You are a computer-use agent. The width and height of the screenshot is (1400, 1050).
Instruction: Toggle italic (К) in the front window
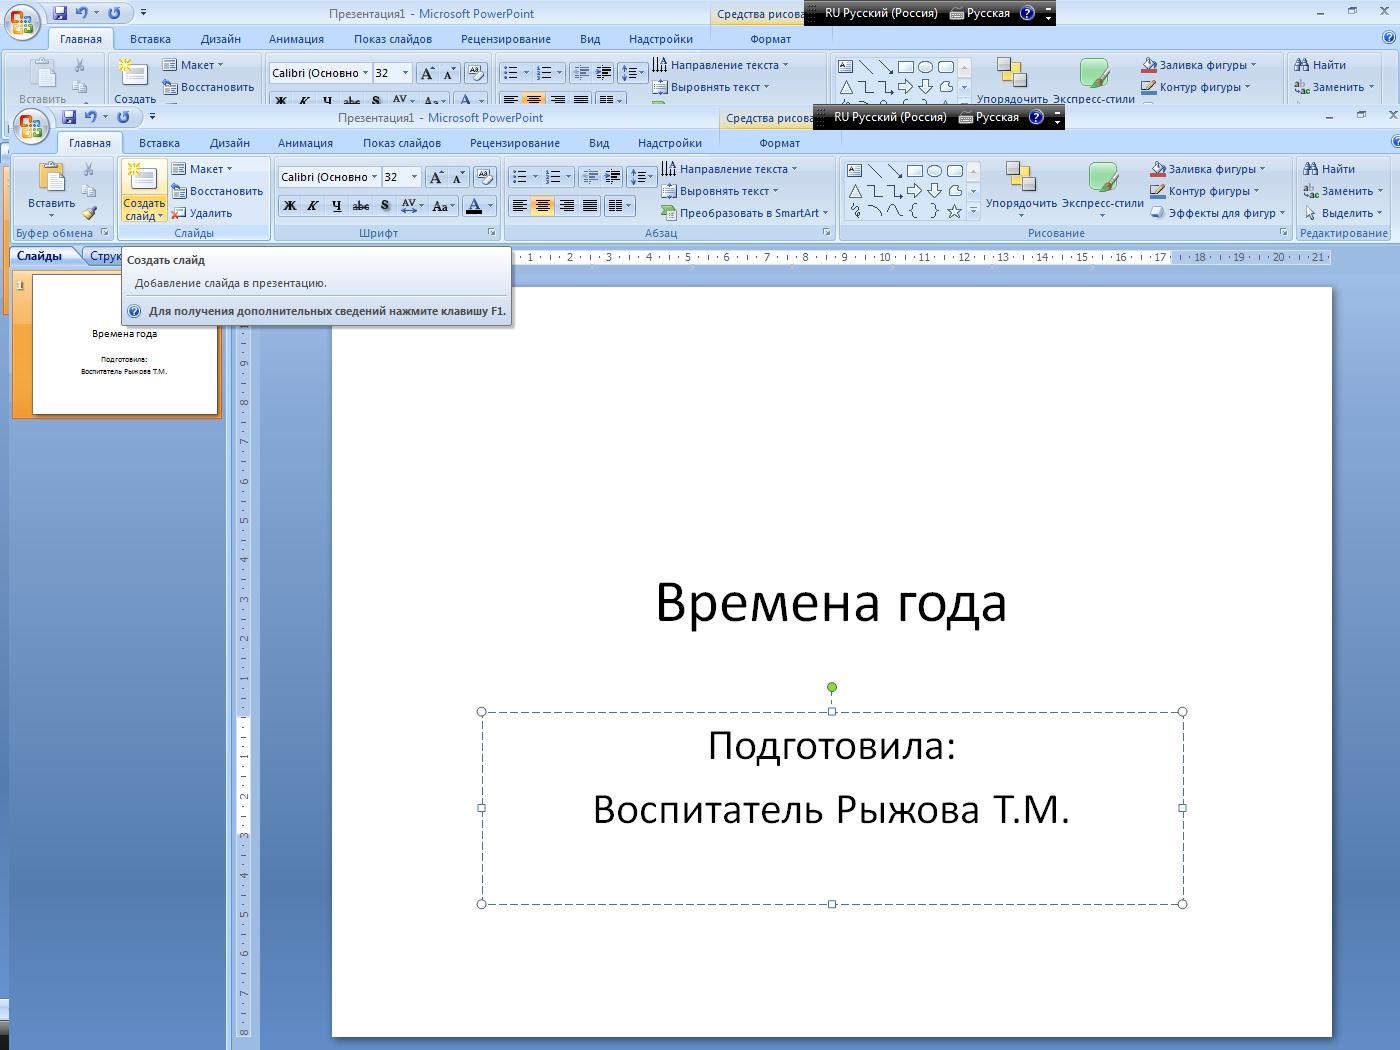[313, 206]
